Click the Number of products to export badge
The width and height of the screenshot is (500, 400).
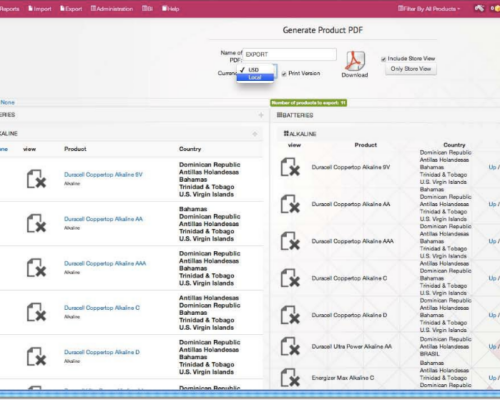308,103
